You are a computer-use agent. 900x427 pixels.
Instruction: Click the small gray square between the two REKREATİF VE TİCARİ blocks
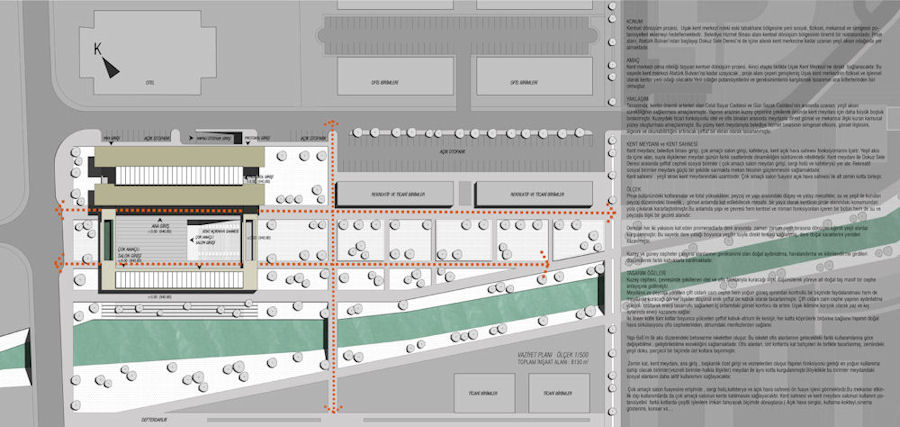(465, 193)
